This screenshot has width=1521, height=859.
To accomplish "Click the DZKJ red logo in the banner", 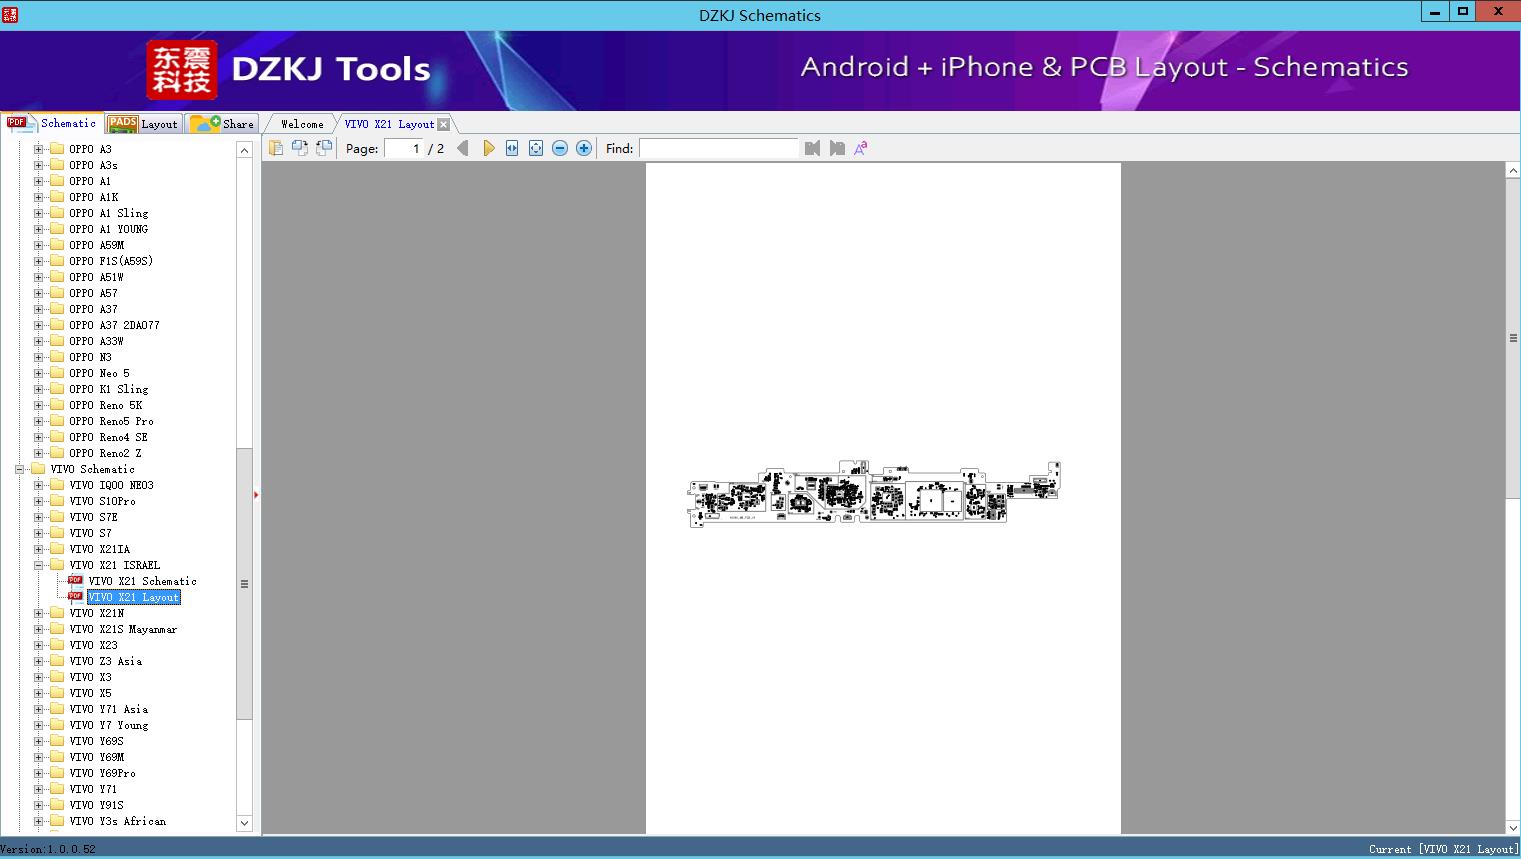I will [x=182, y=70].
